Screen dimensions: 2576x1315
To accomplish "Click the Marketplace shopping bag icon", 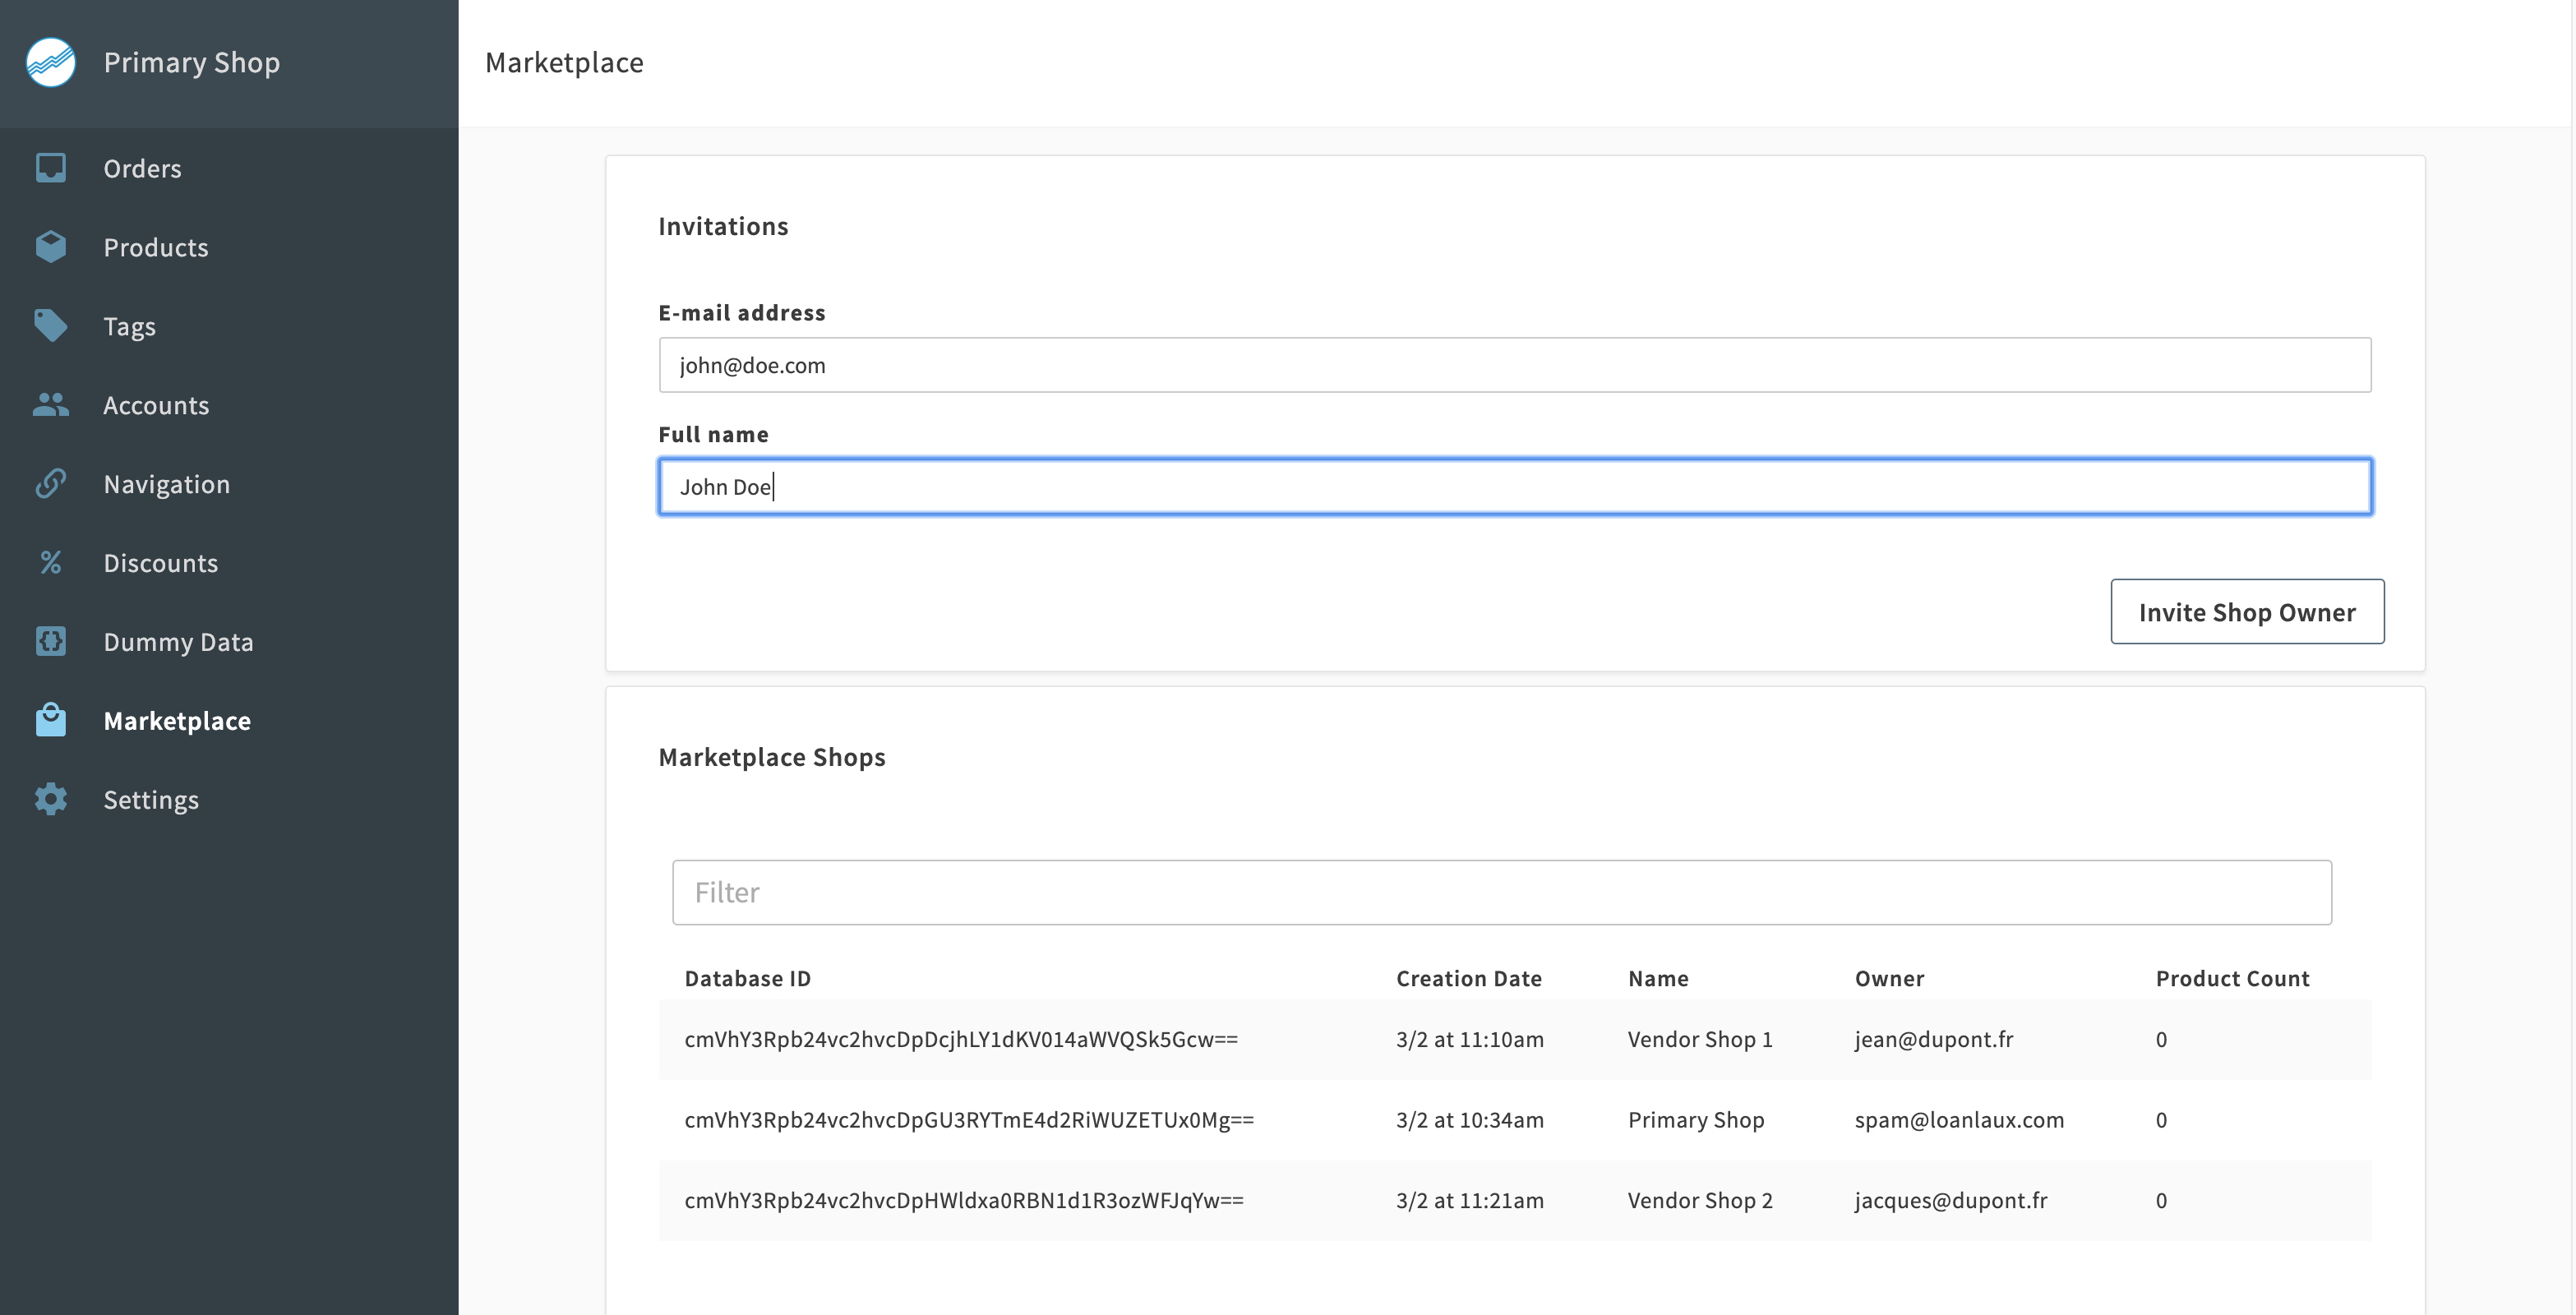I will [50, 720].
